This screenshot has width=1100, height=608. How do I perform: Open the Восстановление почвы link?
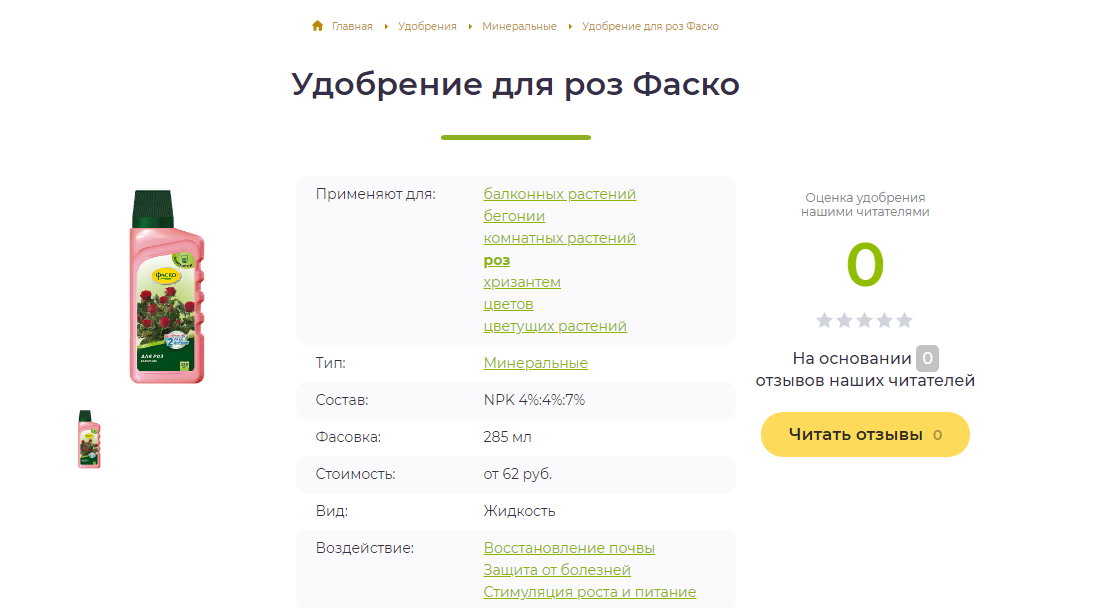[569, 548]
